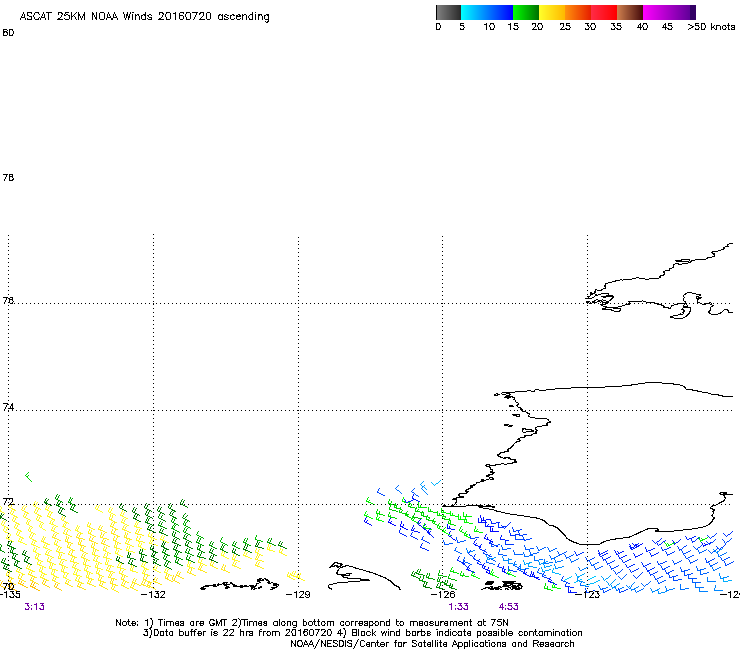Select the gray 0-5 knots color segment
The image size is (740, 650).
(x=448, y=12)
